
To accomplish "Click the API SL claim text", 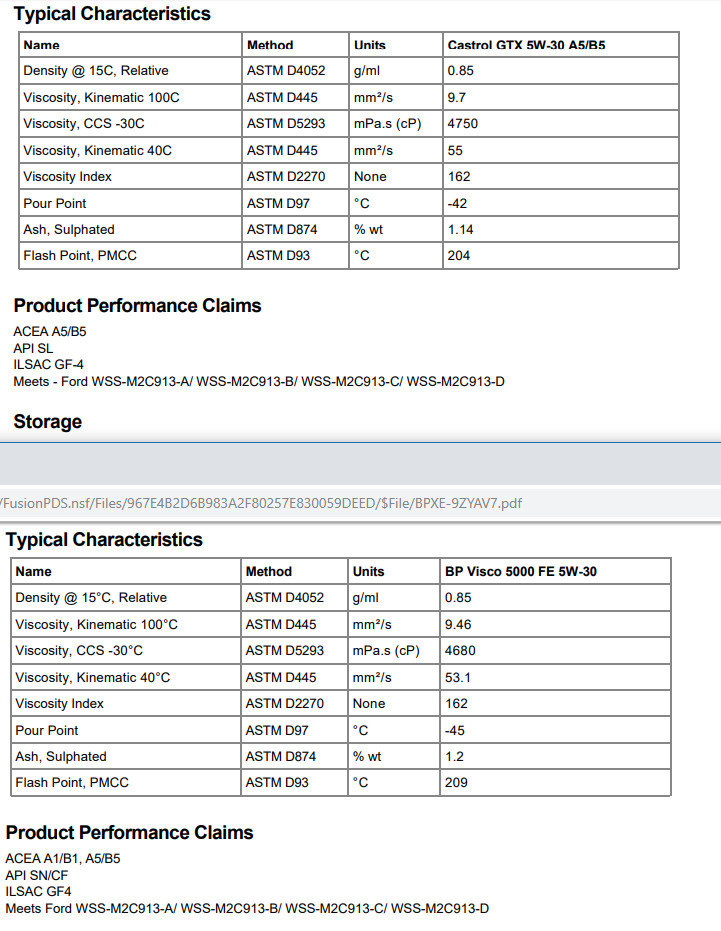I will coord(33,348).
